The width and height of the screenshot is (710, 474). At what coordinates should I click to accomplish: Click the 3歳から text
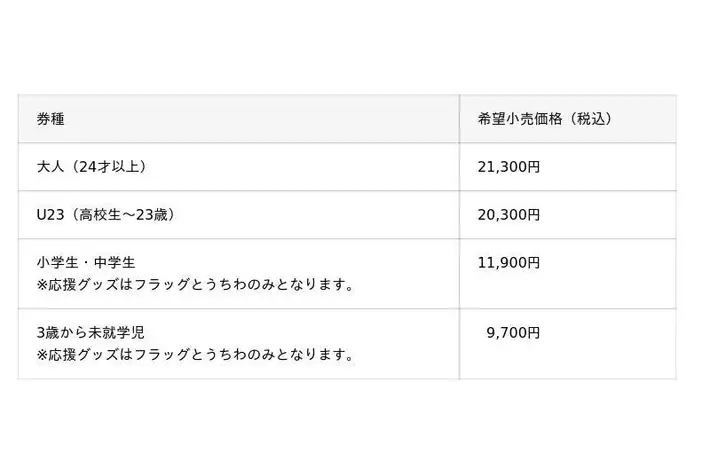coord(62,333)
